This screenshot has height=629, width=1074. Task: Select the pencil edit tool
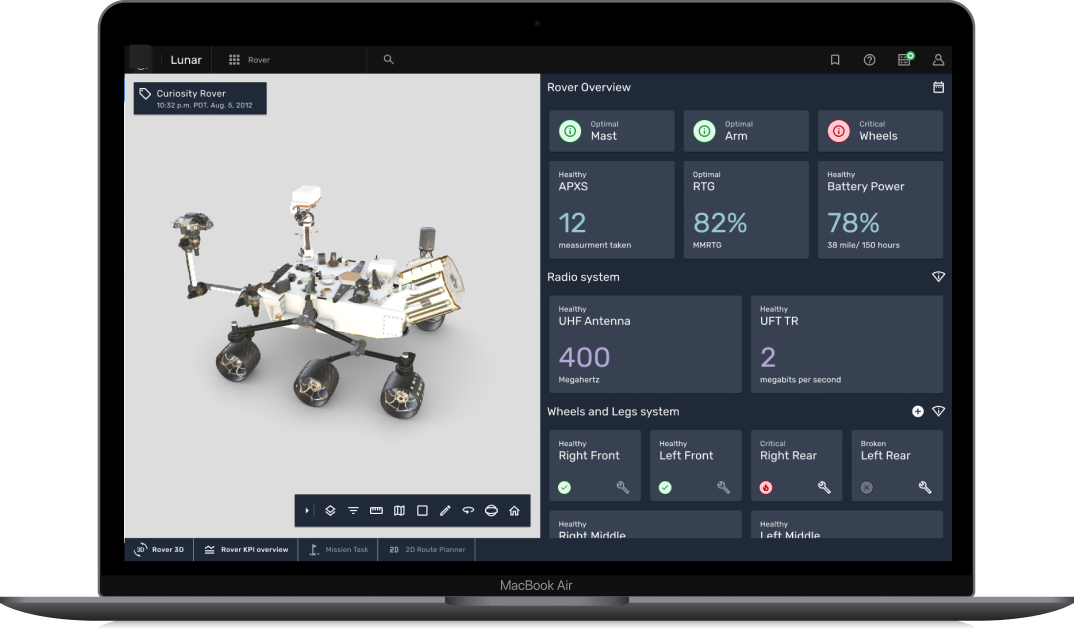445,510
